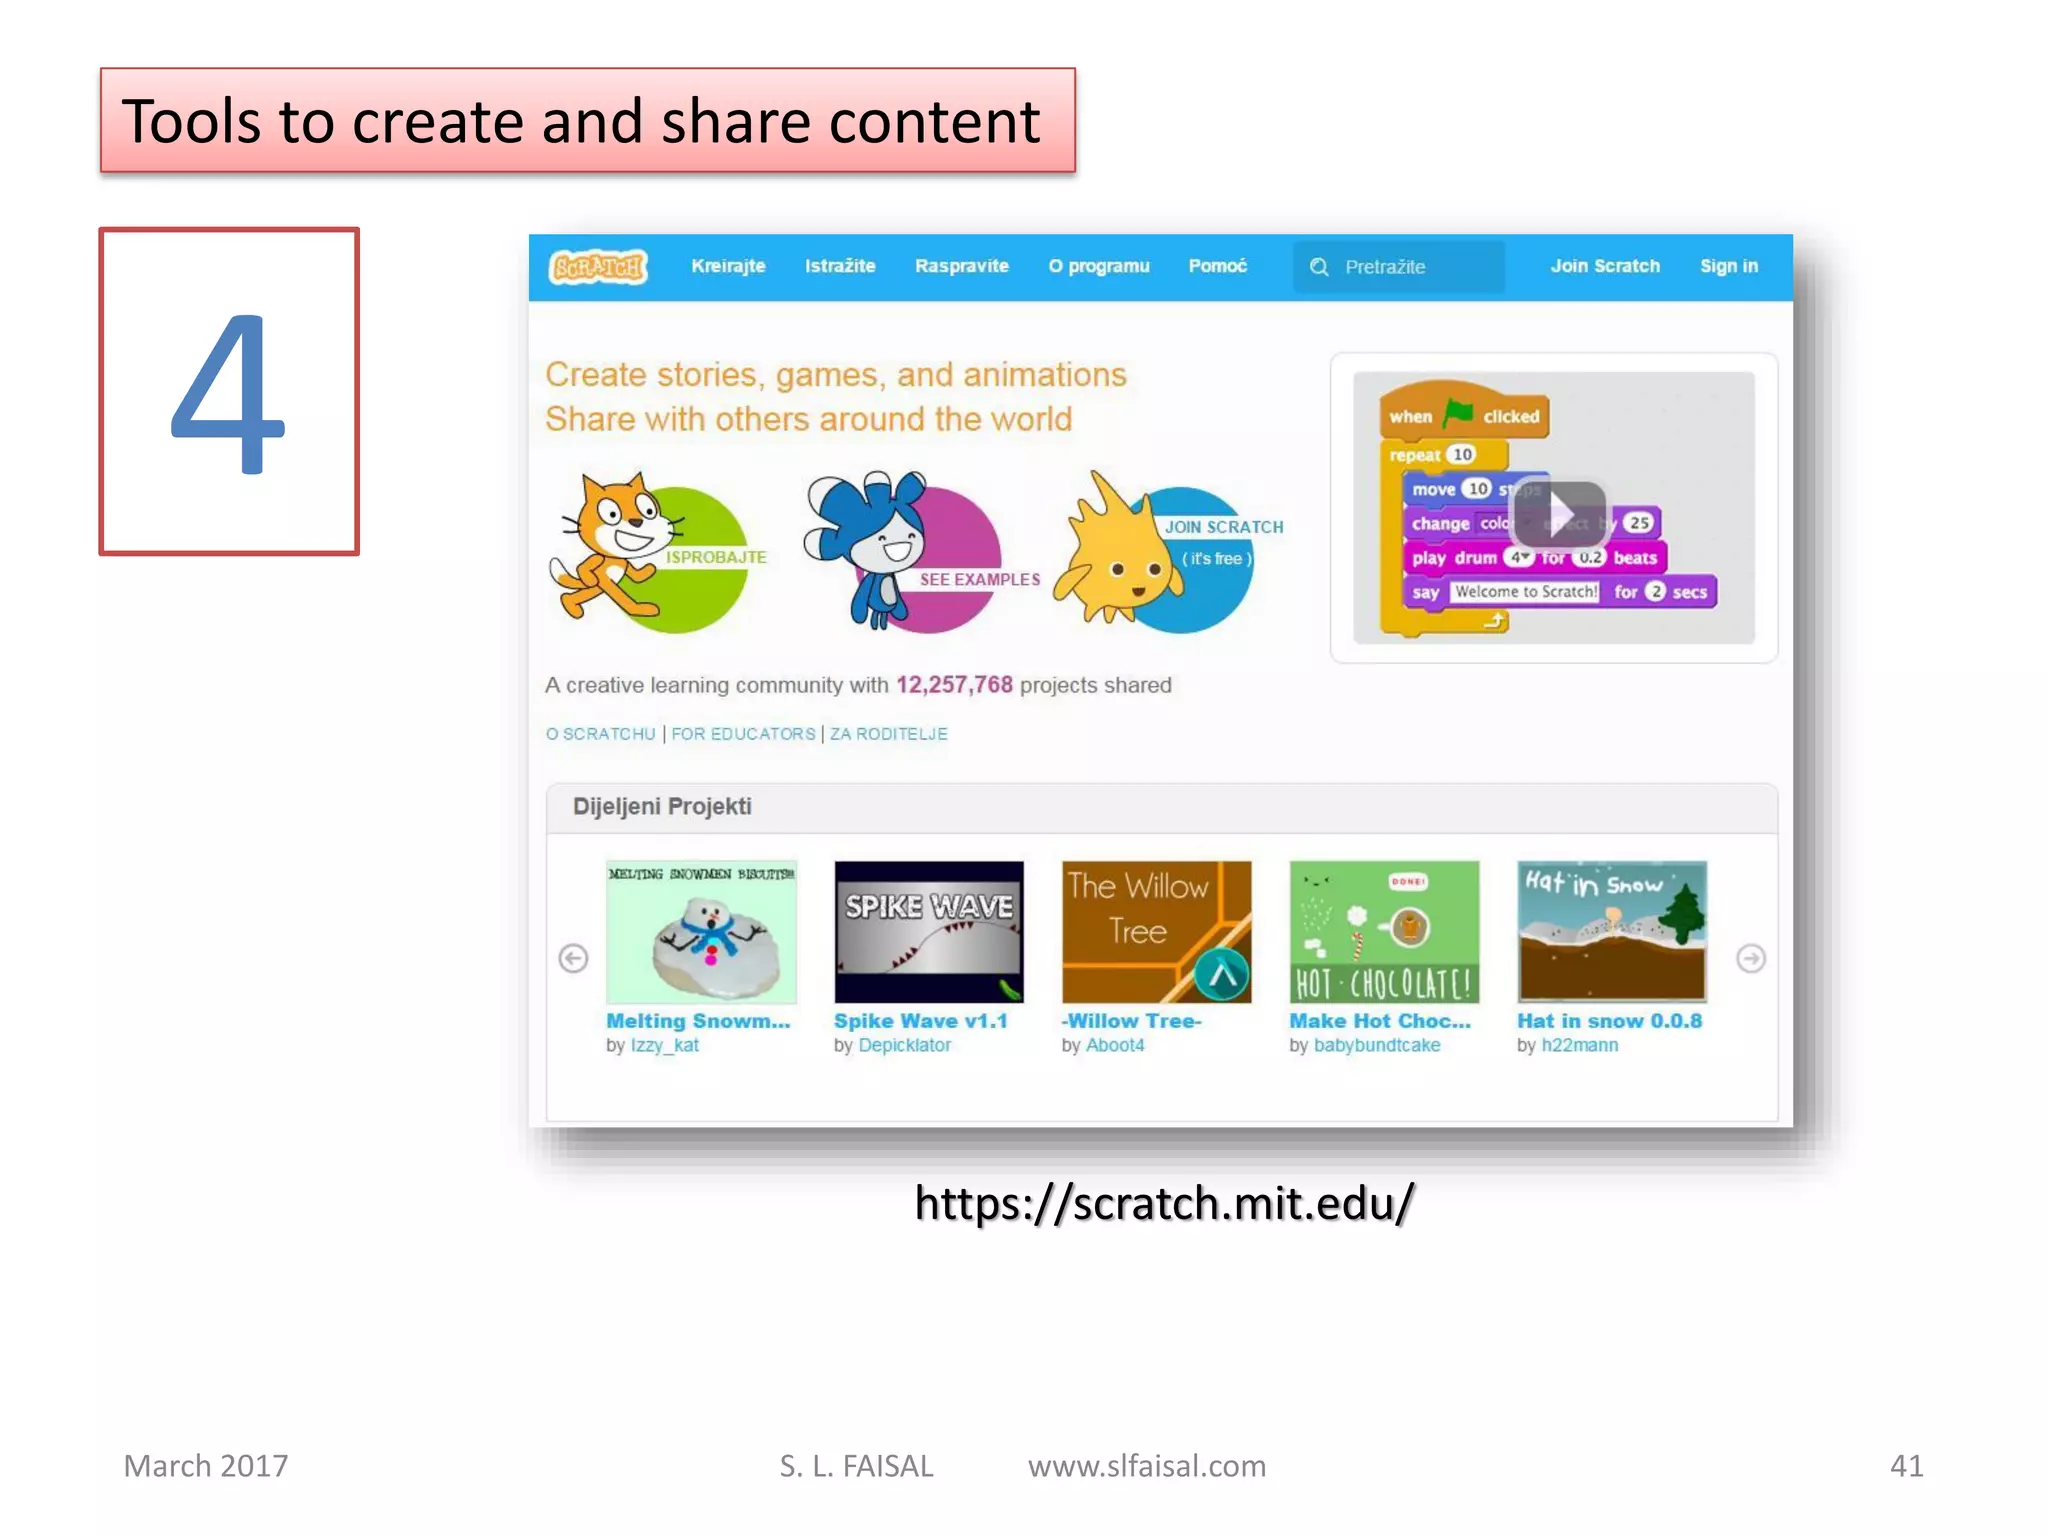Open author Aboot4's profile

tap(1115, 1045)
